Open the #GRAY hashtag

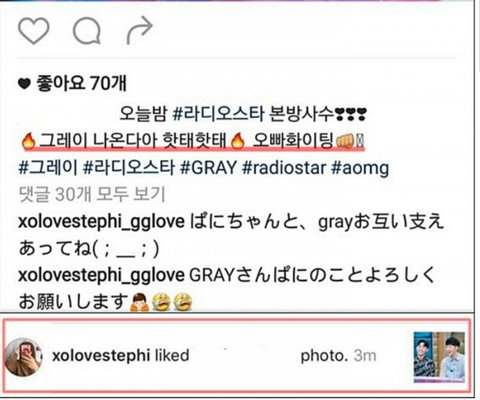click(208, 167)
